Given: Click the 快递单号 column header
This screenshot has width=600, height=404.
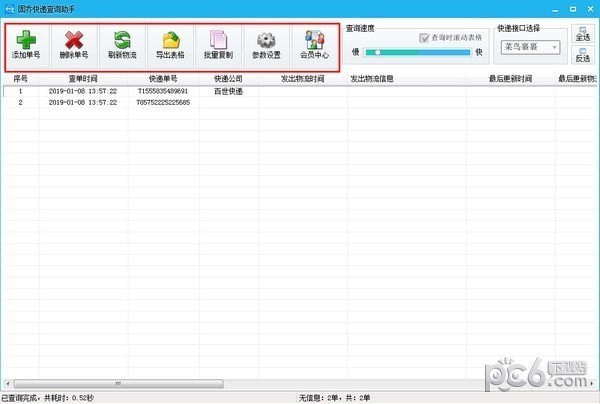Looking at the screenshot, I should click(163, 79).
